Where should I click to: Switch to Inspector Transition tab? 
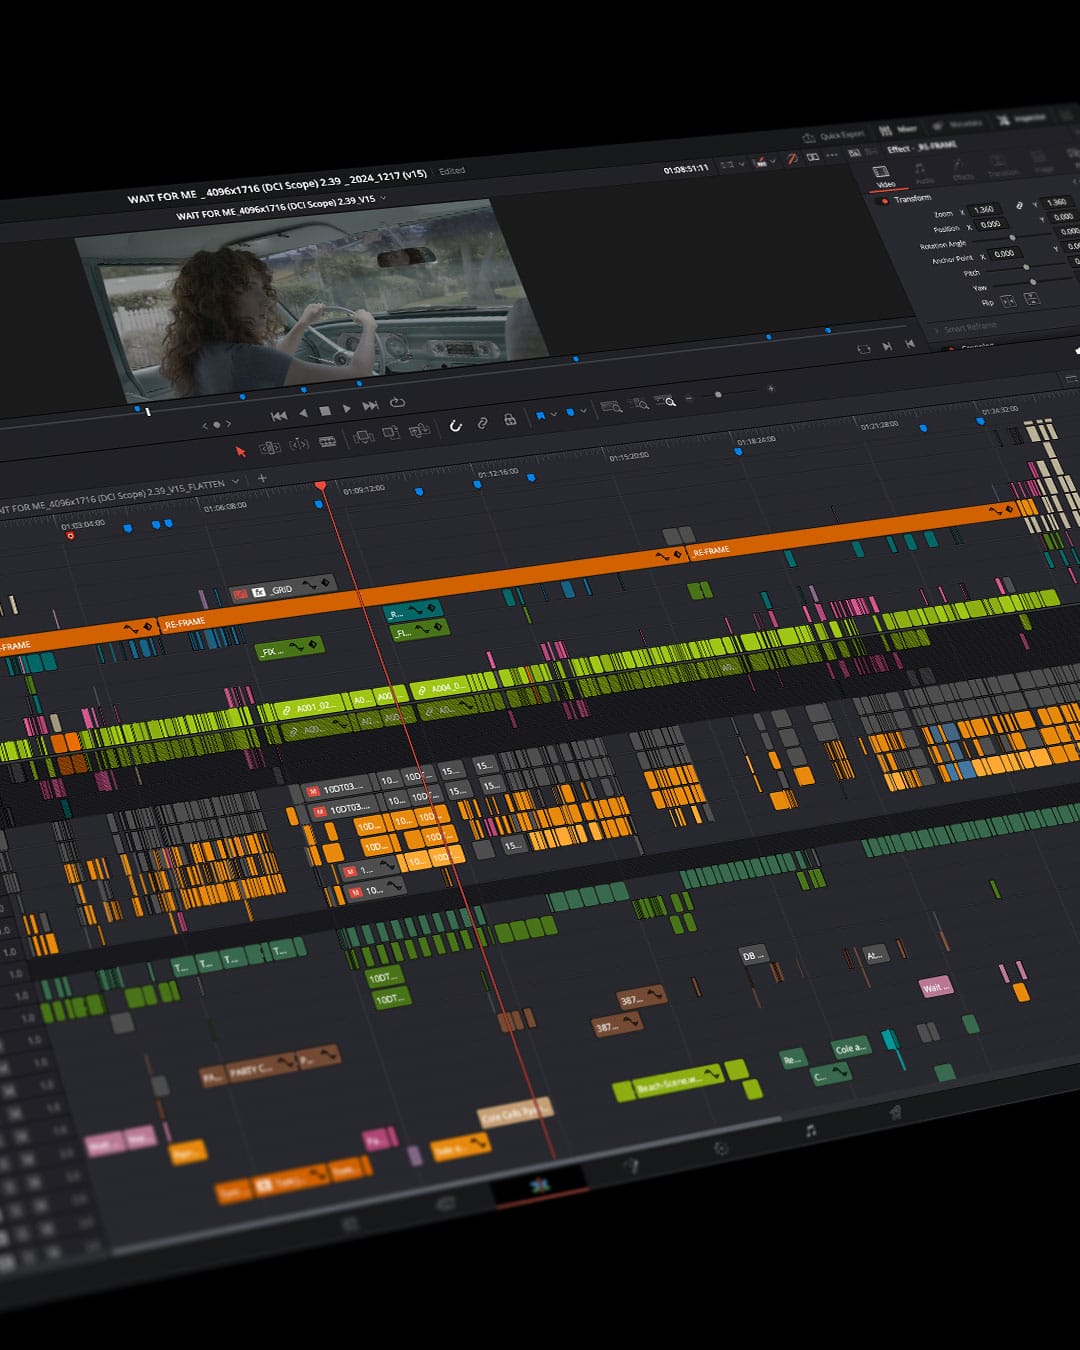(1002, 165)
